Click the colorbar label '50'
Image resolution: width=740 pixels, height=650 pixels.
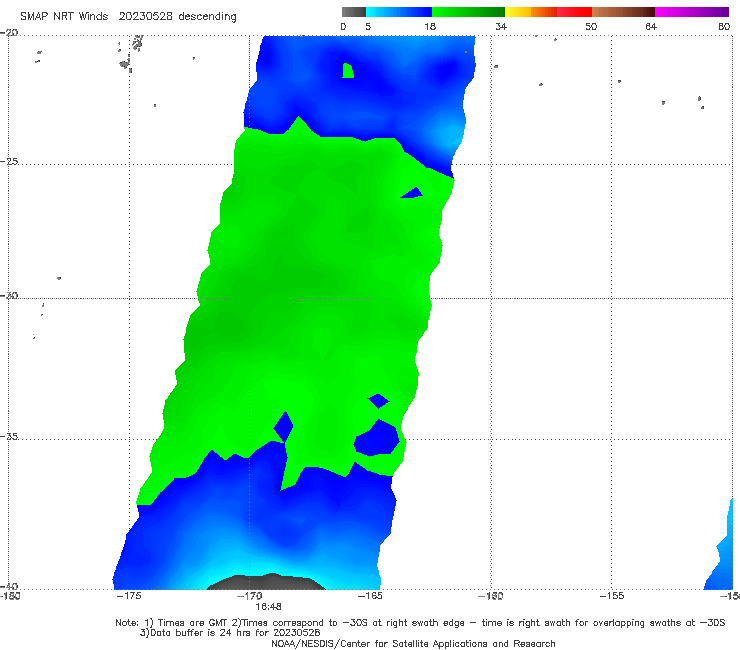click(591, 27)
